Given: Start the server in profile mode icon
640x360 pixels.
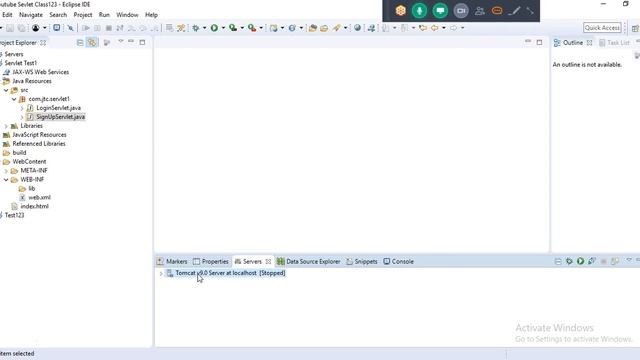Looking at the screenshot, I should pyautogui.click(x=591, y=261).
